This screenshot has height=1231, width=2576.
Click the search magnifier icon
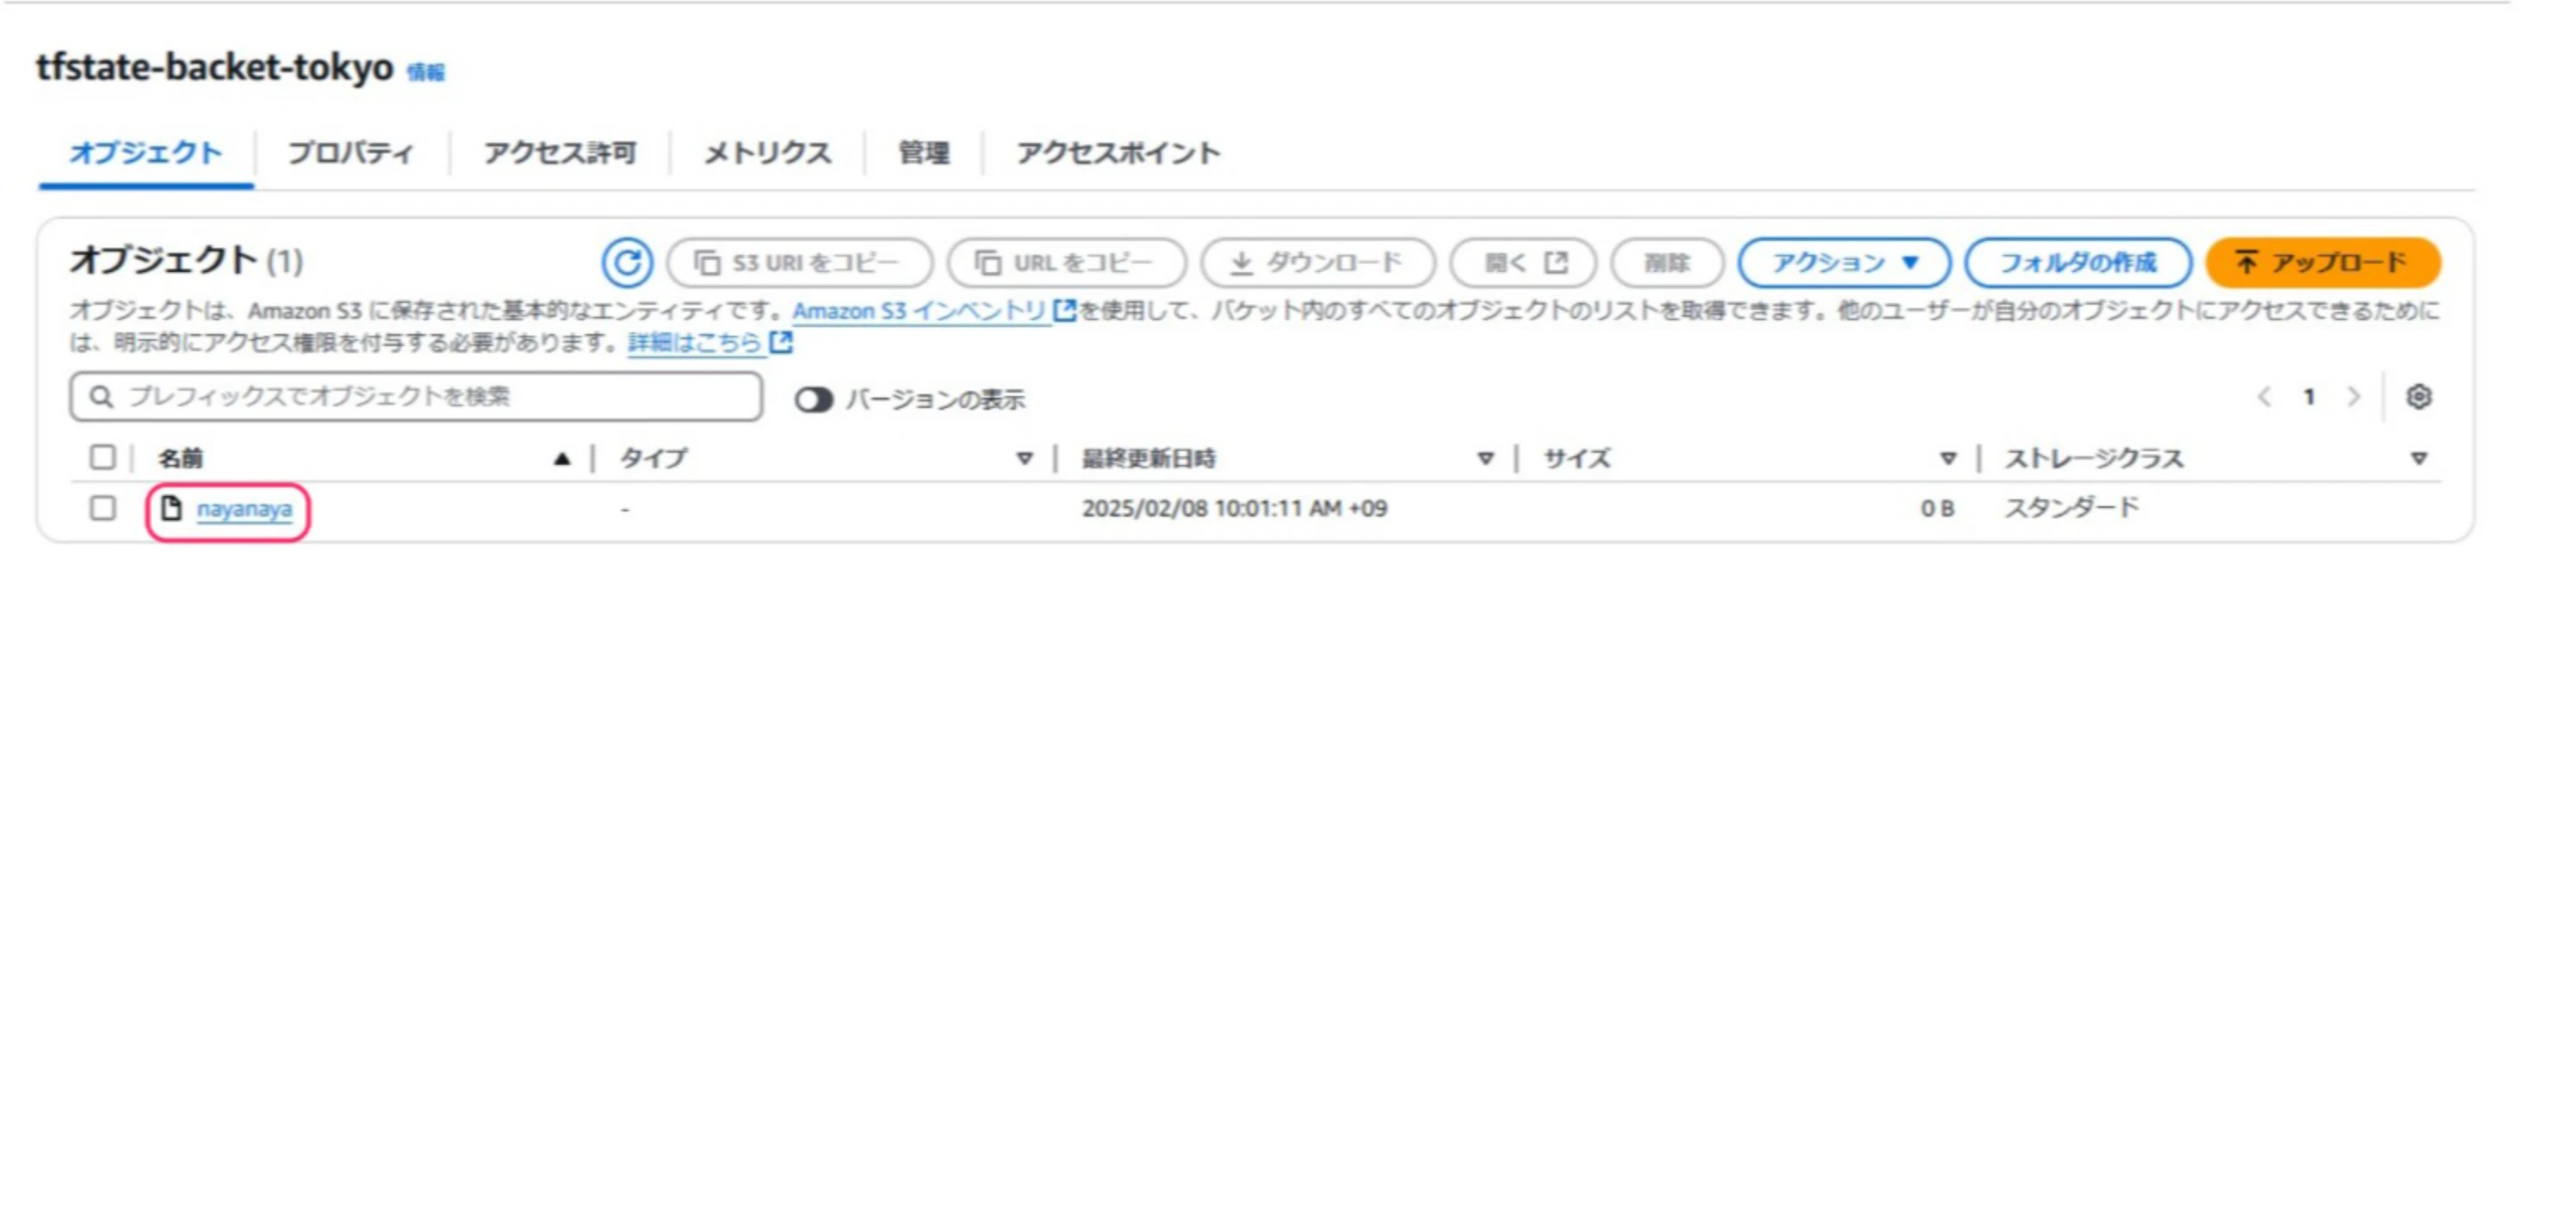(101, 397)
